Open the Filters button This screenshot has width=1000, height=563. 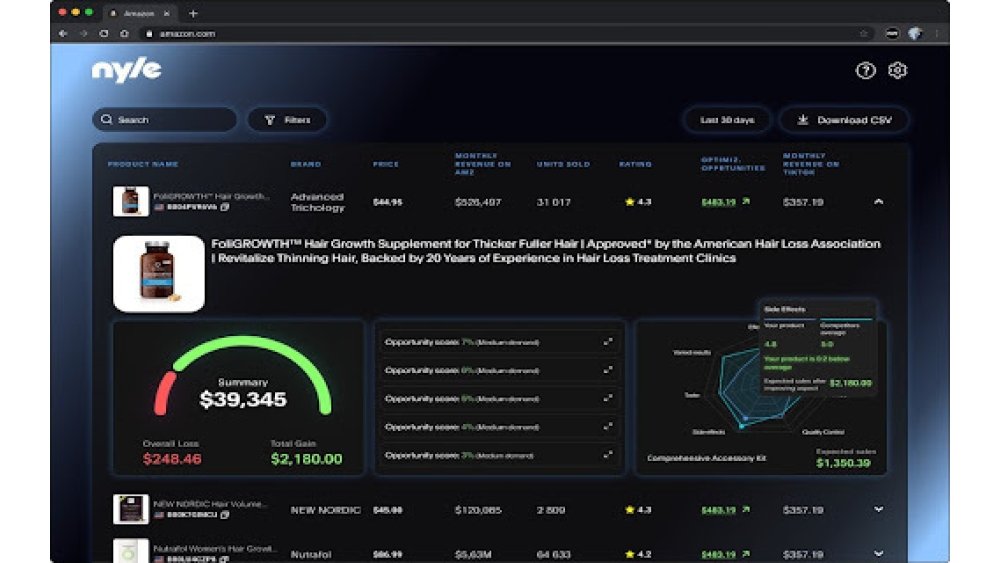287,119
